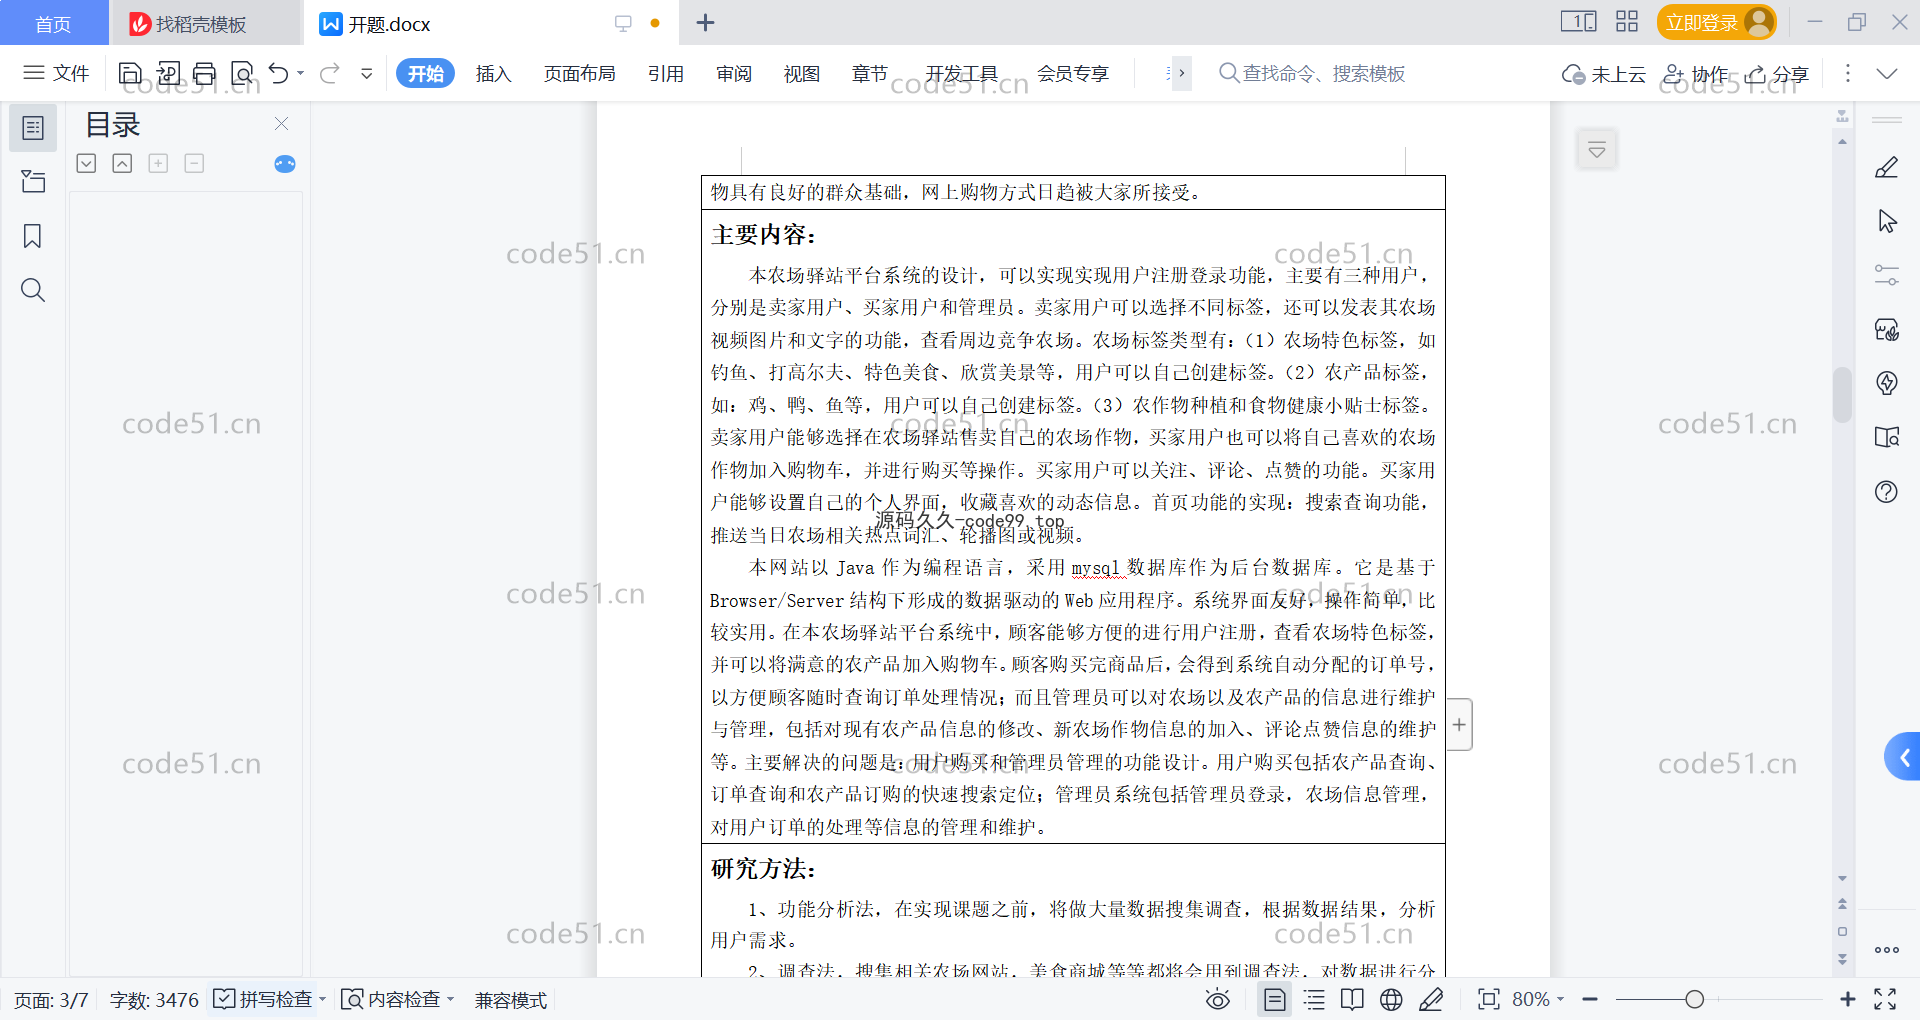Open the Help question mark icon

click(1887, 491)
